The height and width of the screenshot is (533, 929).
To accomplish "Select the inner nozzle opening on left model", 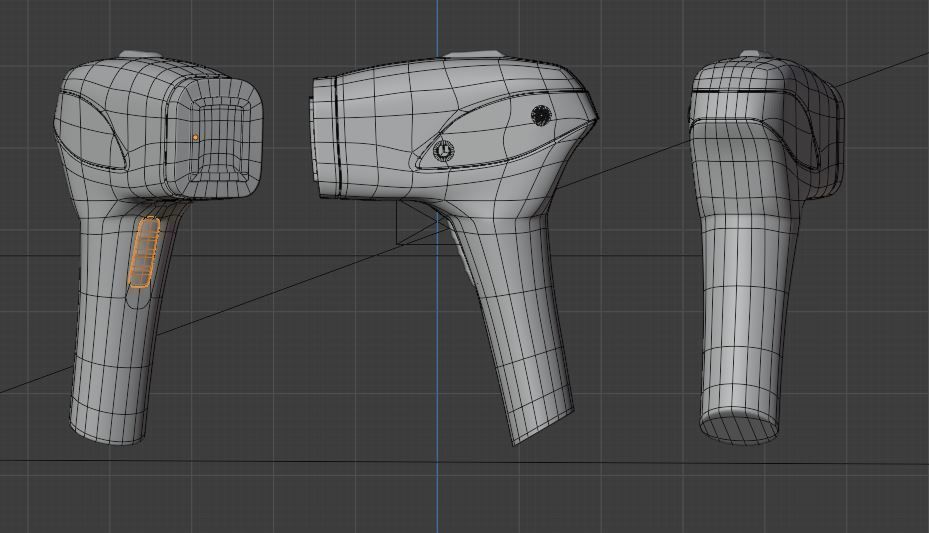I will [x=219, y=139].
